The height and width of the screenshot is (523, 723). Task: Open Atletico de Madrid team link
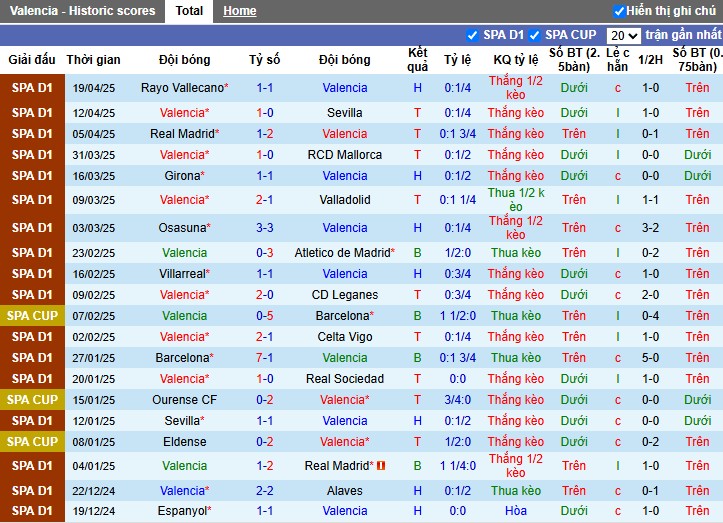[x=344, y=253]
